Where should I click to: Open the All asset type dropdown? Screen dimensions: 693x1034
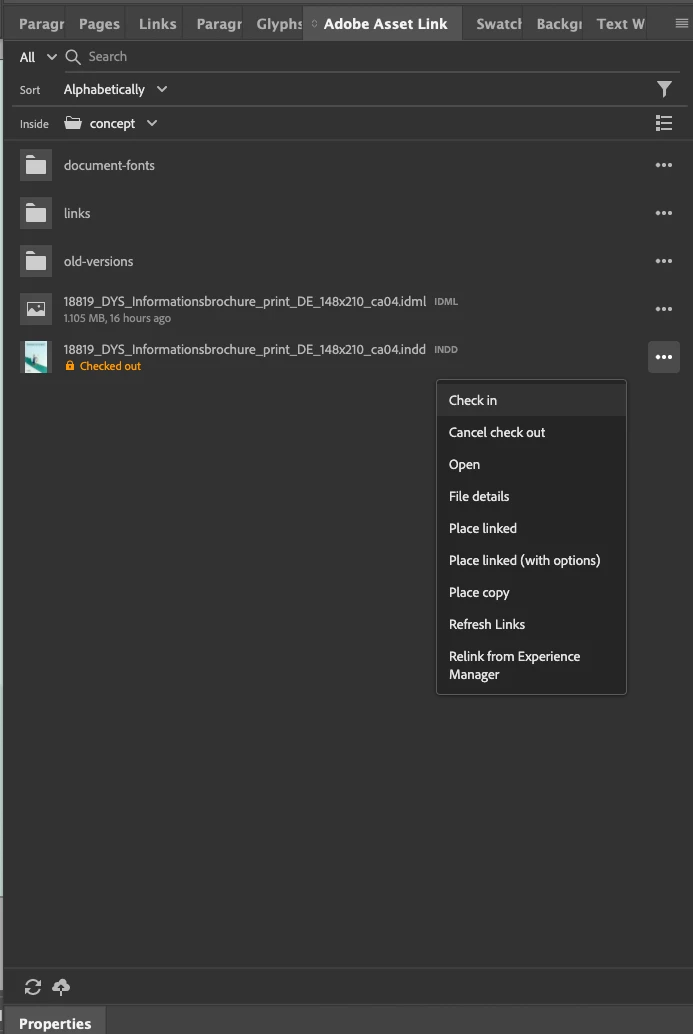pos(38,57)
